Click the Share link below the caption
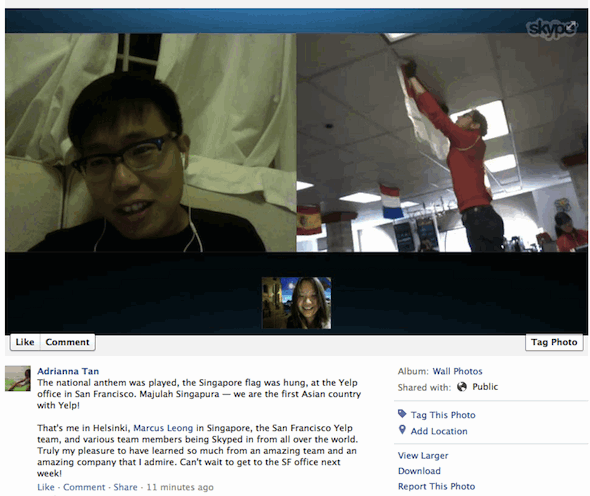 pyautogui.click(x=125, y=487)
